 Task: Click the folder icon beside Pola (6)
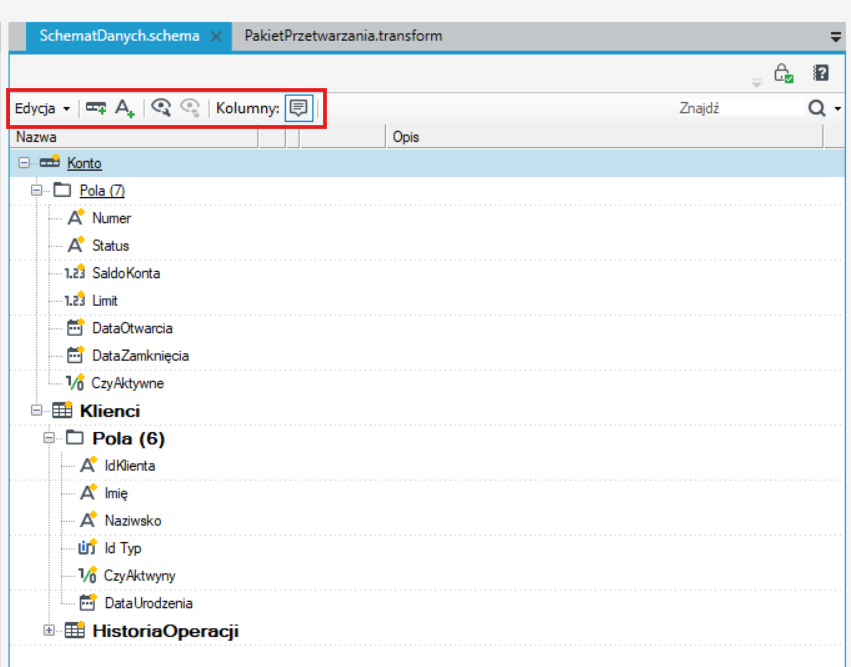[74, 437]
